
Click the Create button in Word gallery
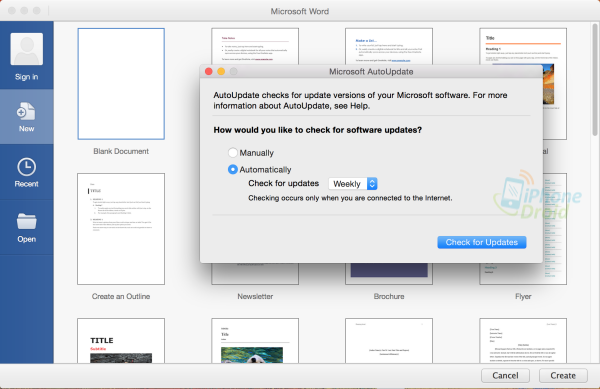[x=563, y=375]
